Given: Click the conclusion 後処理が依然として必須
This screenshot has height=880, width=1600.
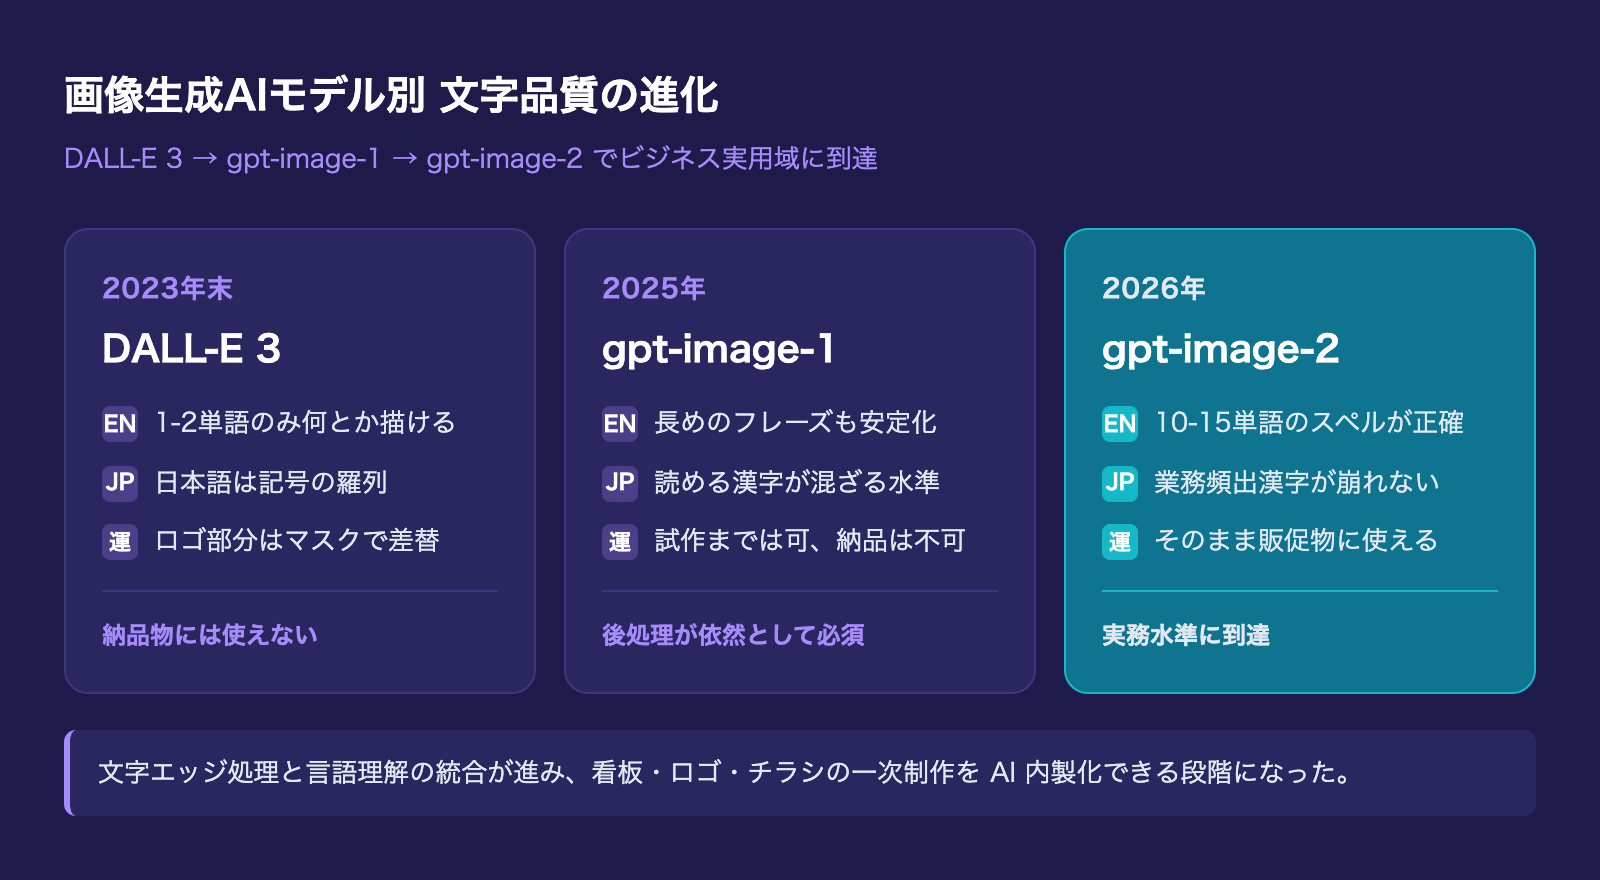Looking at the screenshot, I should tap(733, 635).
